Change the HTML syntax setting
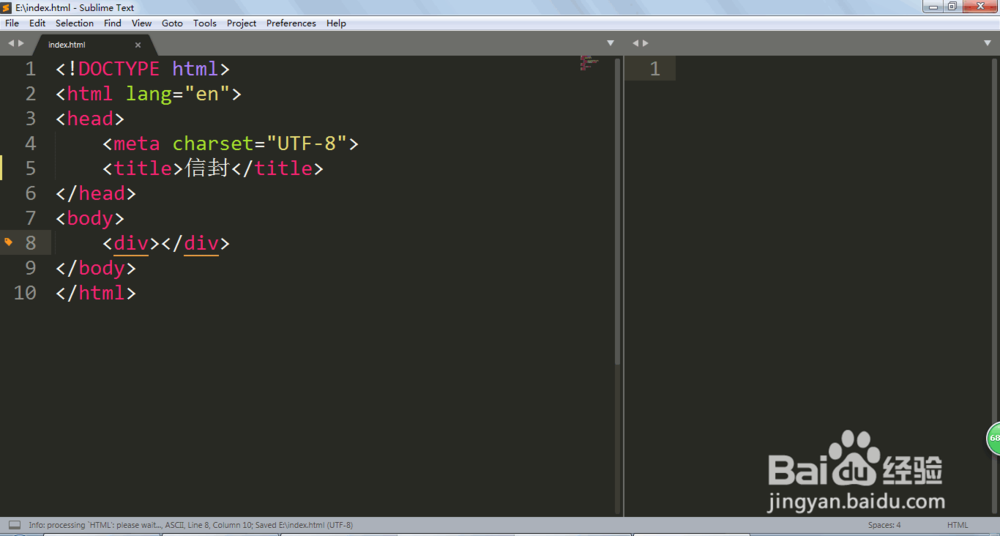Viewport: 1000px width, 536px height. (957, 525)
